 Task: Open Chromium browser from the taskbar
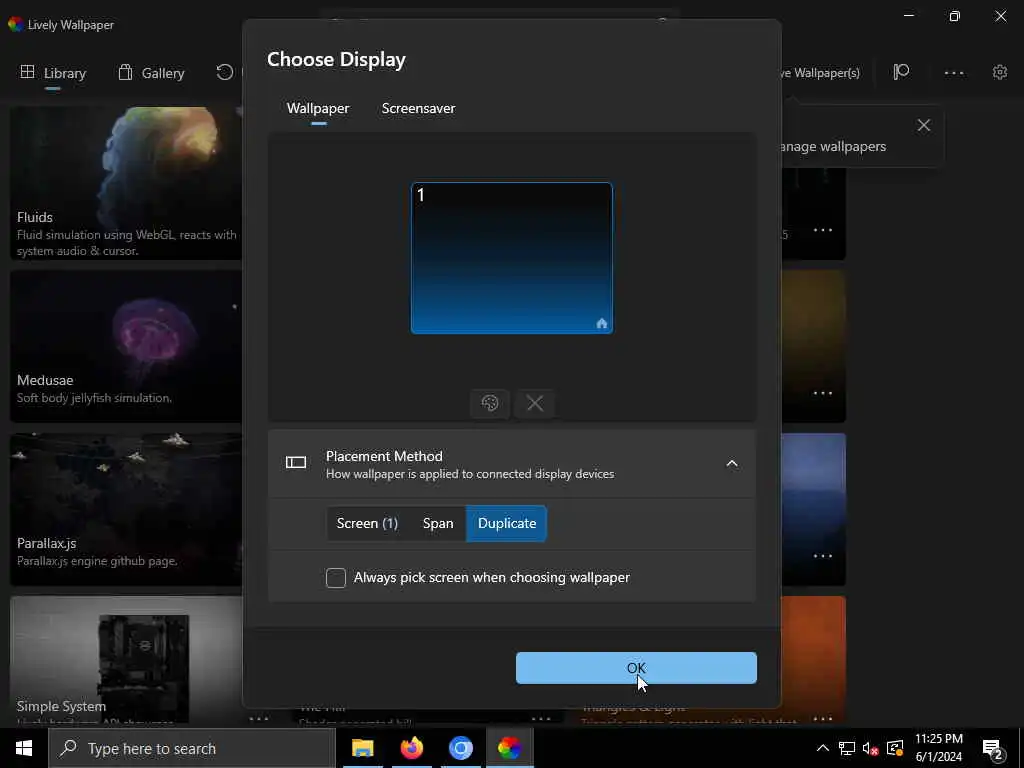pos(460,748)
